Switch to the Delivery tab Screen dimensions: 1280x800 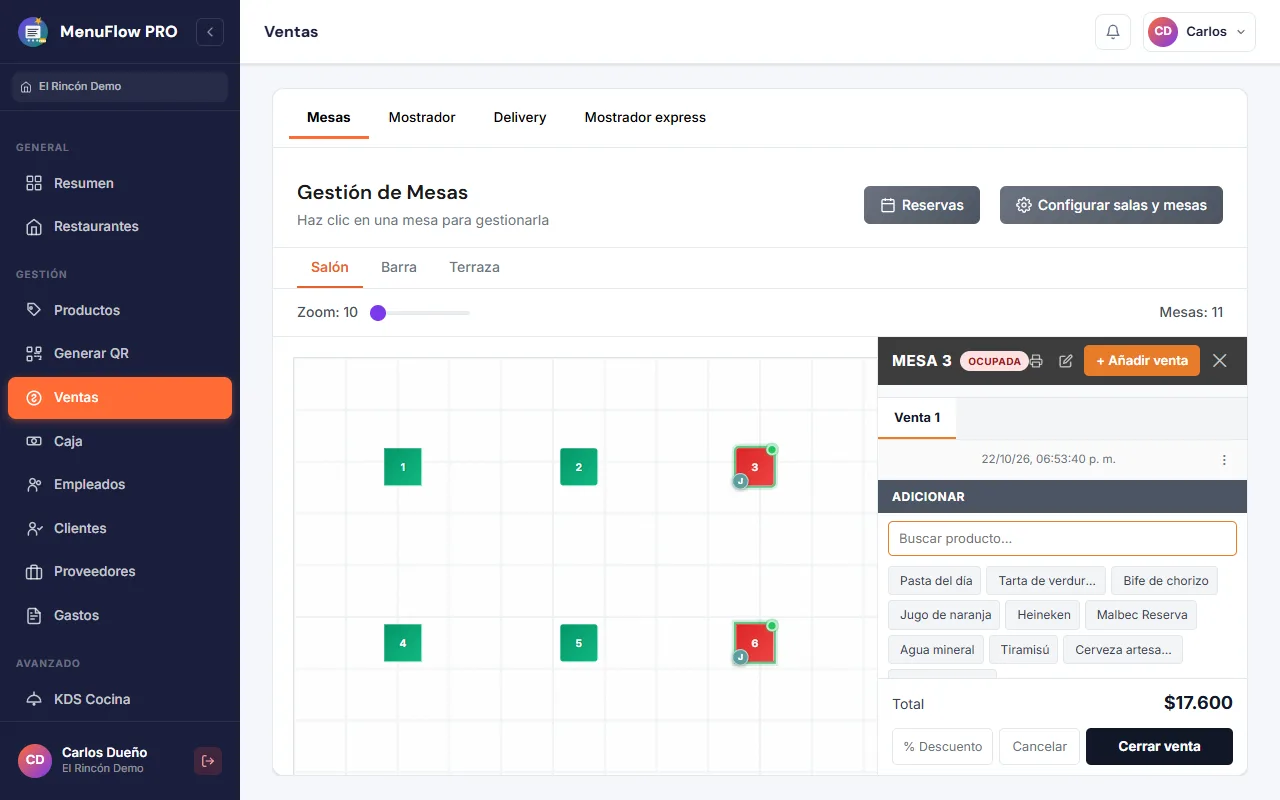[520, 117]
